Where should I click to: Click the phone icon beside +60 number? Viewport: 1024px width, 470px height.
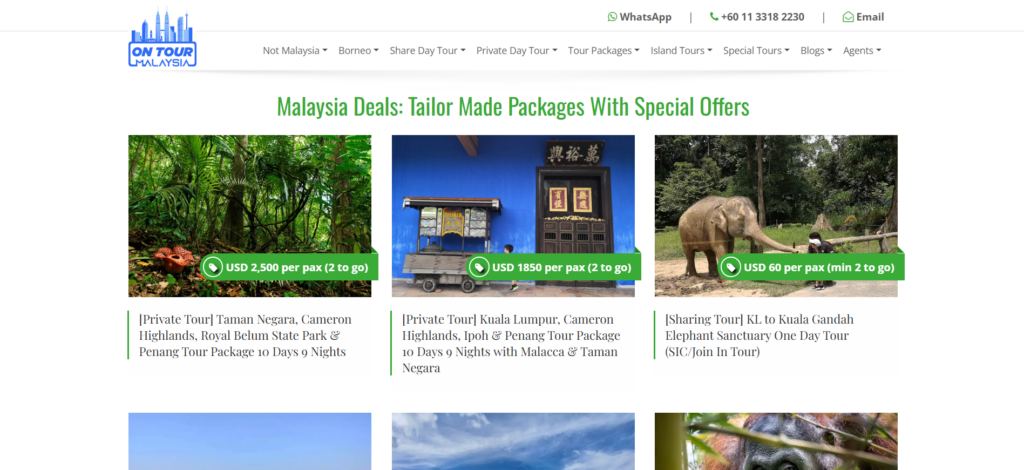coord(714,17)
